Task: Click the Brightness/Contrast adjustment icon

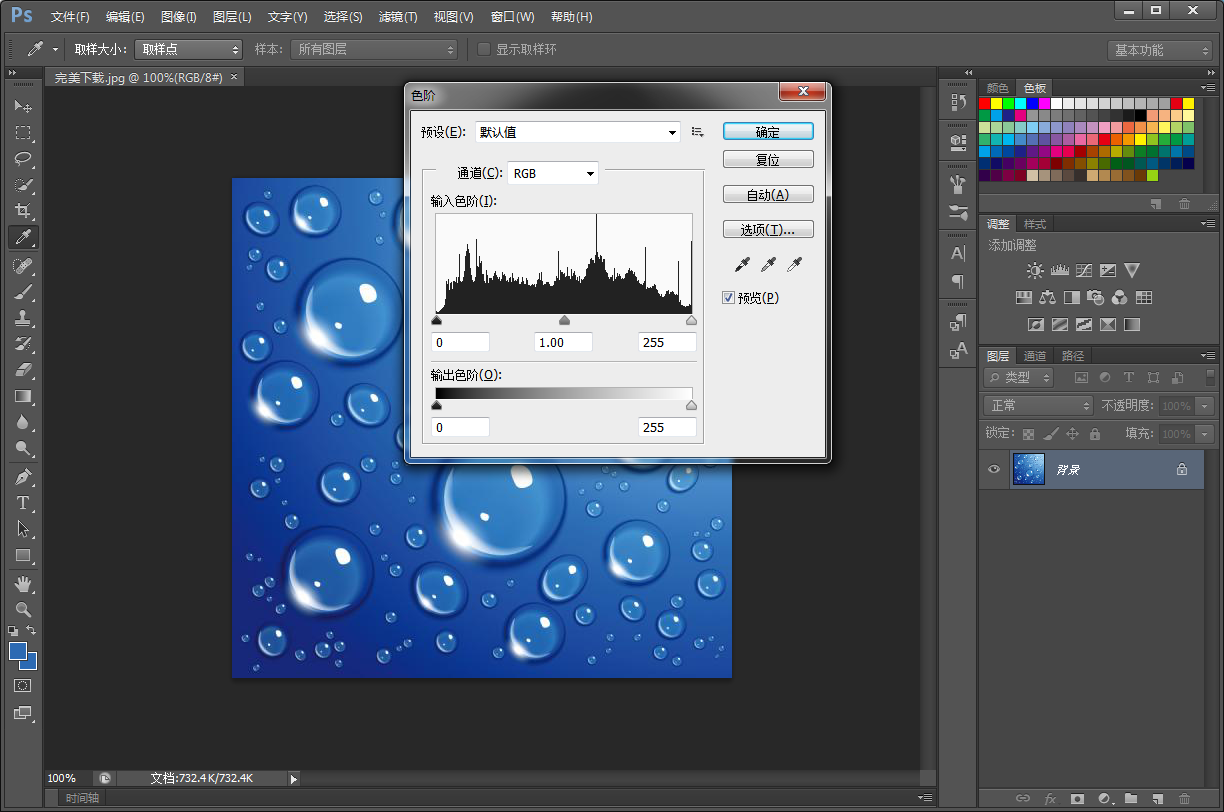Action: point(1034,271)
